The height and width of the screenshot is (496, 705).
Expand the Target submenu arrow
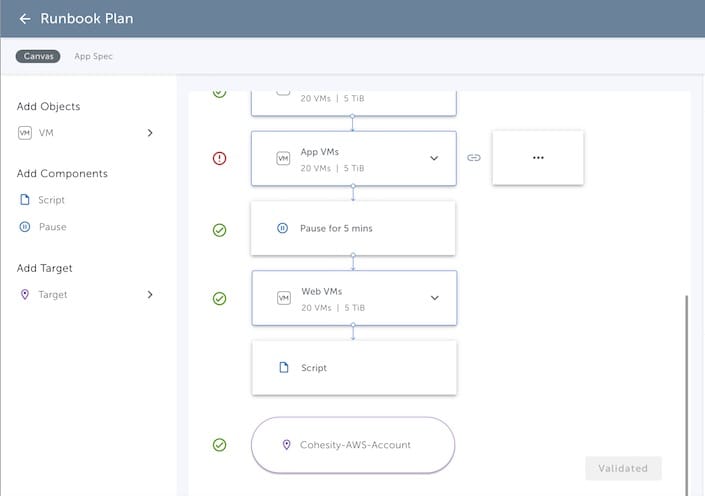click(150, 295)
